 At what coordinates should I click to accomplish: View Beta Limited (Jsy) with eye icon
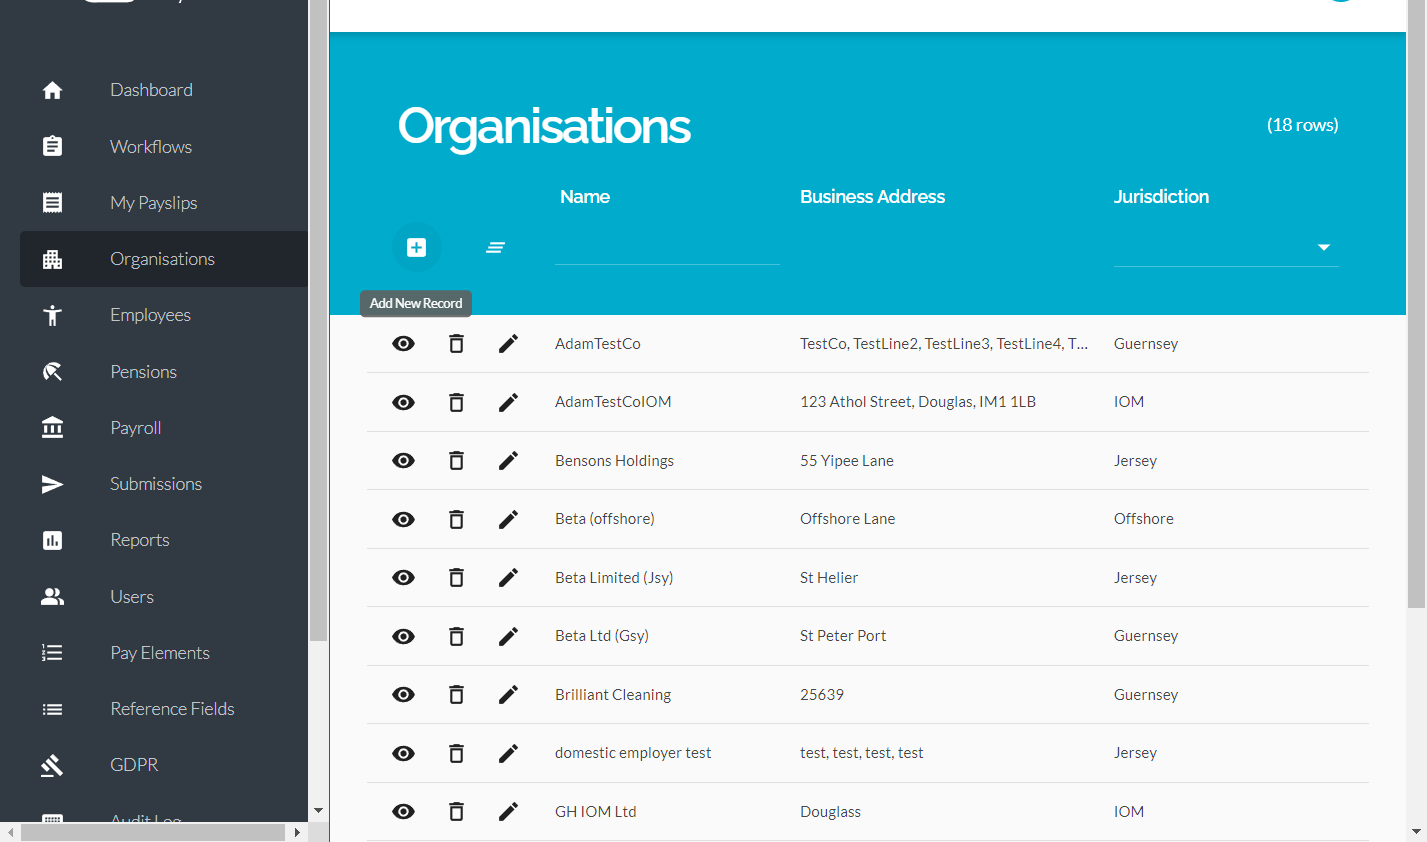tap(403, 578)
